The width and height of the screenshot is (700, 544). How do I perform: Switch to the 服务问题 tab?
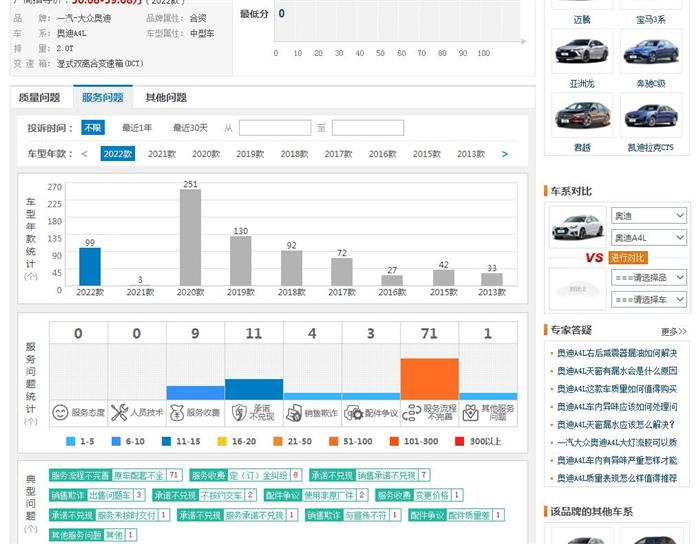coord(103,97)
